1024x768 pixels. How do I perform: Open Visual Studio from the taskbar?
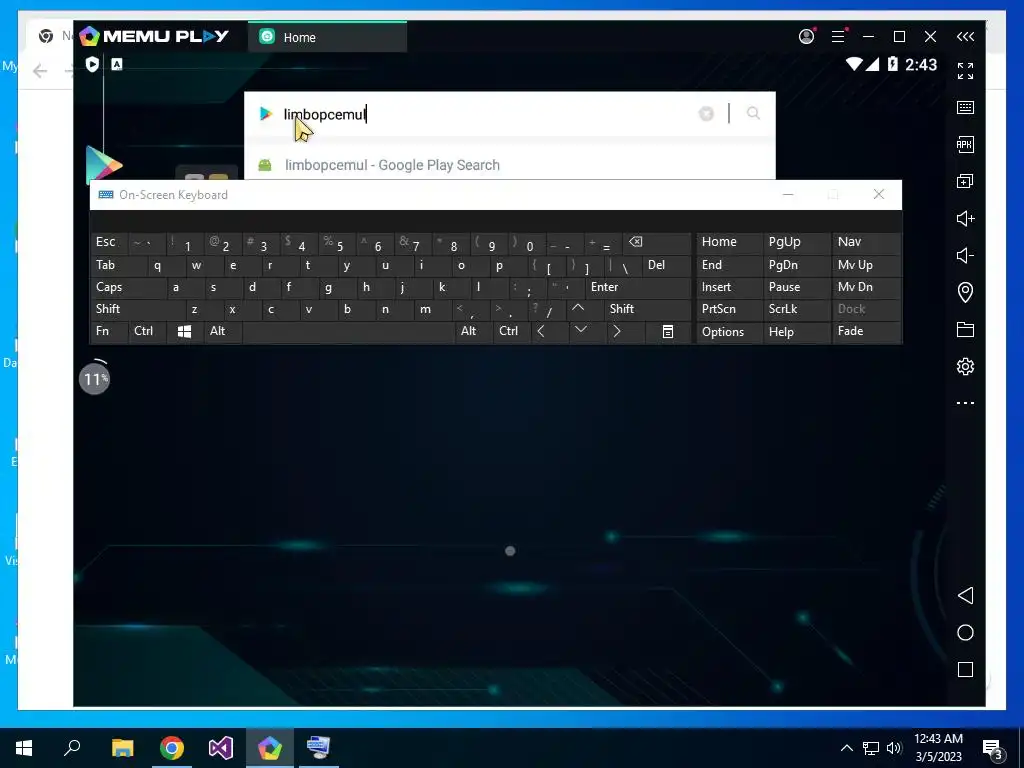221,748
